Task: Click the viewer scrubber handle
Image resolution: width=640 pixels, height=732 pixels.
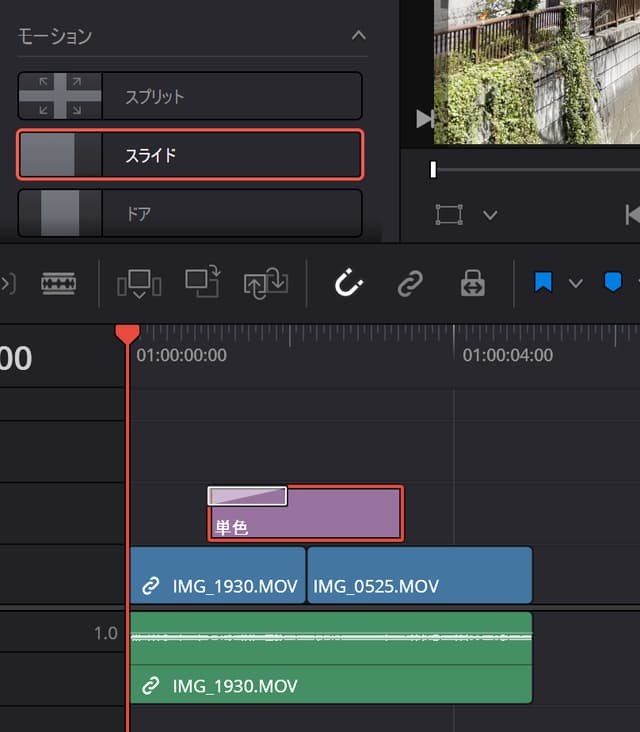Action: [x=433, y=169]
